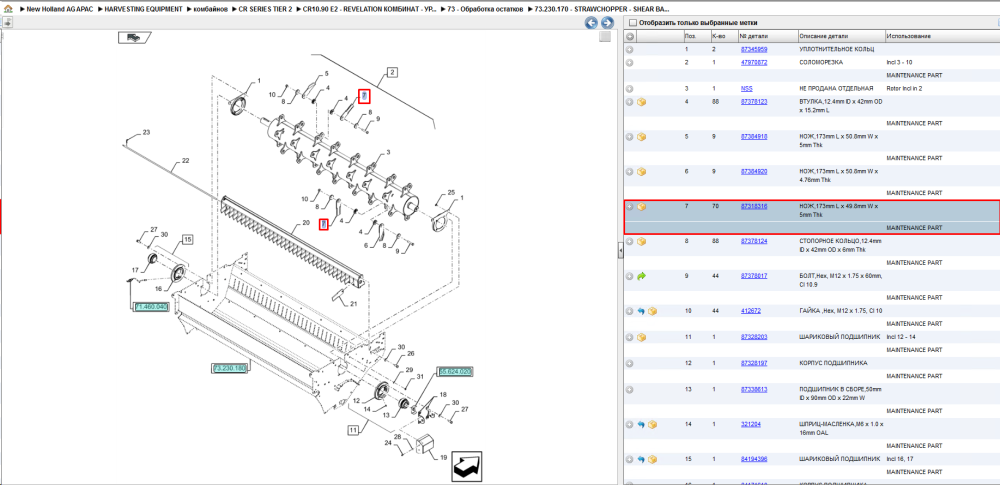Open 'New Holland AG APAC' breadcrumb
This screenshot has width=1000, height=485.
59,10
